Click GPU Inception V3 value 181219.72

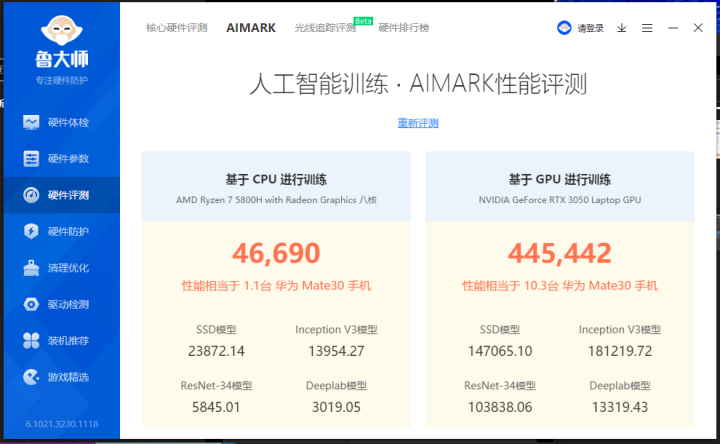(620, 351)
